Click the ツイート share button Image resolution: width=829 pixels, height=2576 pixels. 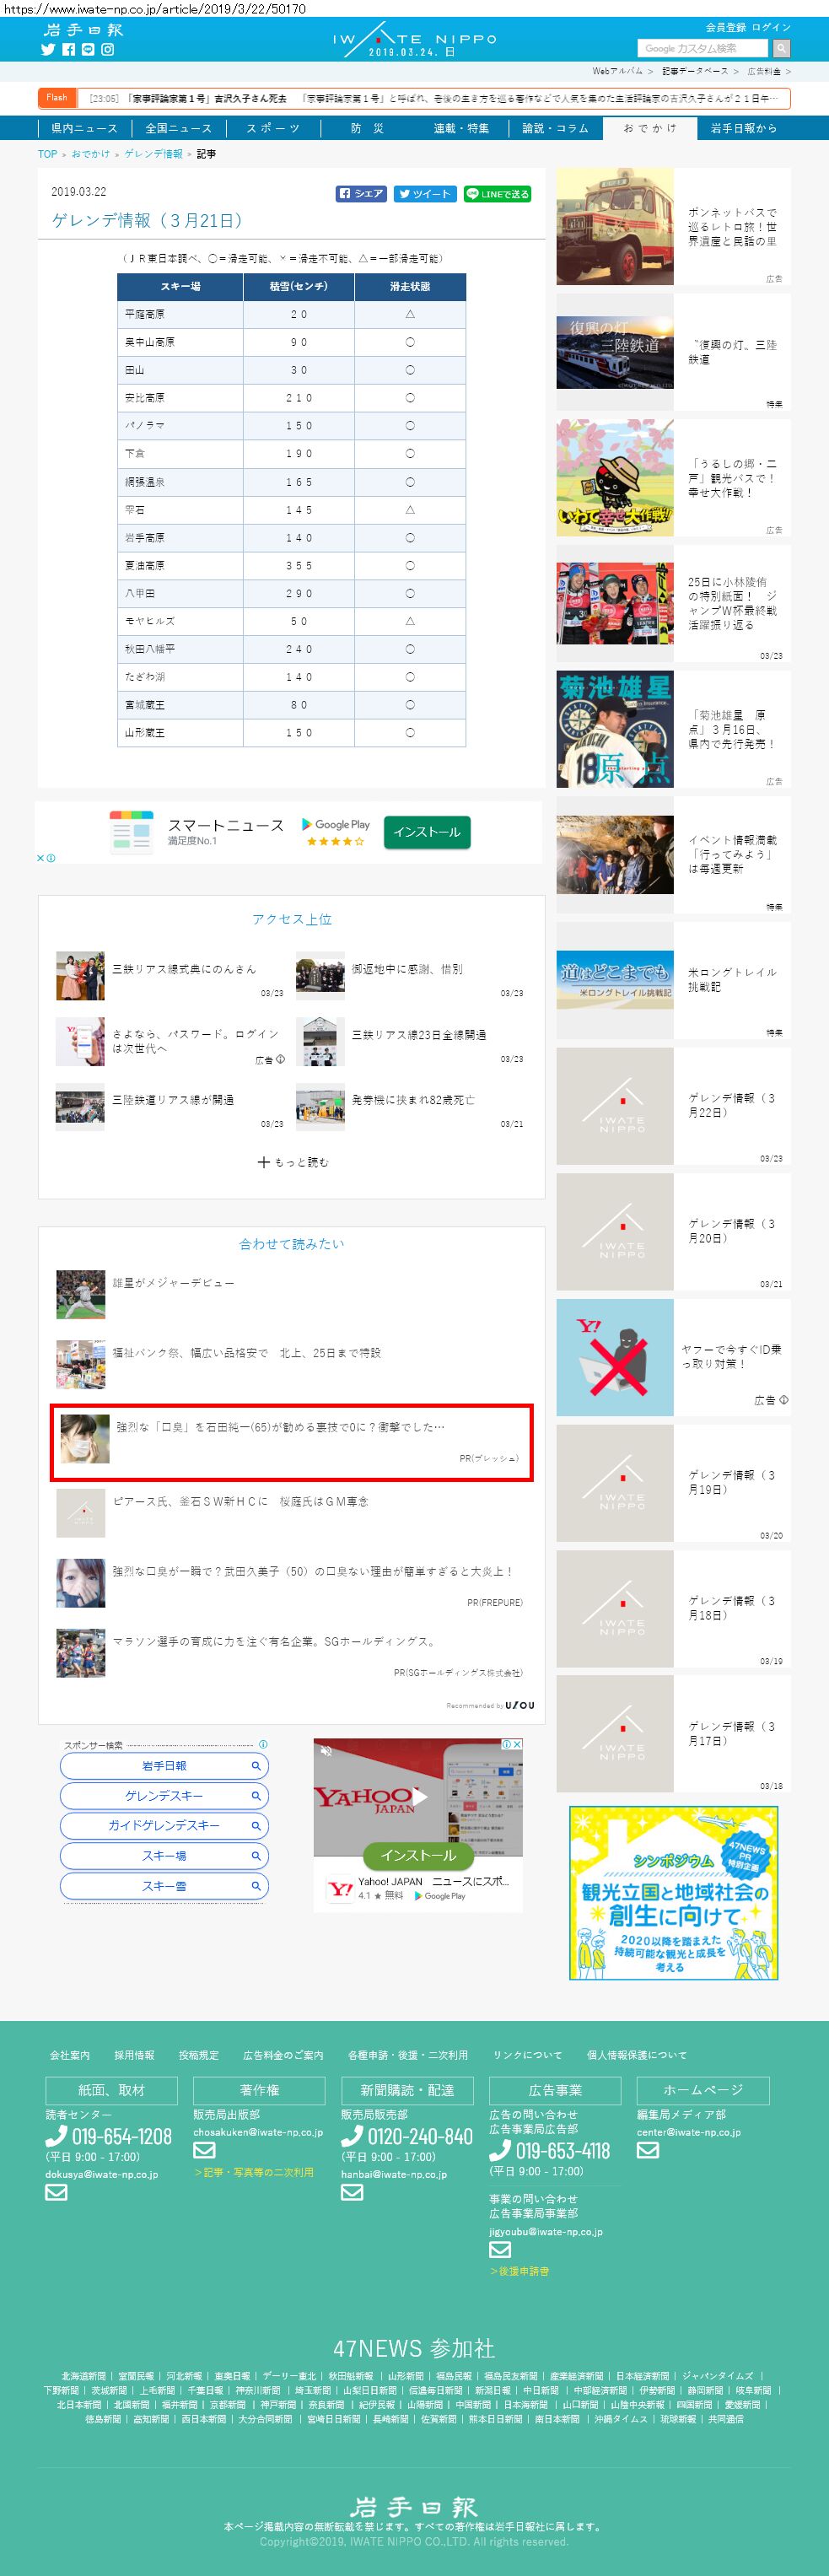[425, 194]
